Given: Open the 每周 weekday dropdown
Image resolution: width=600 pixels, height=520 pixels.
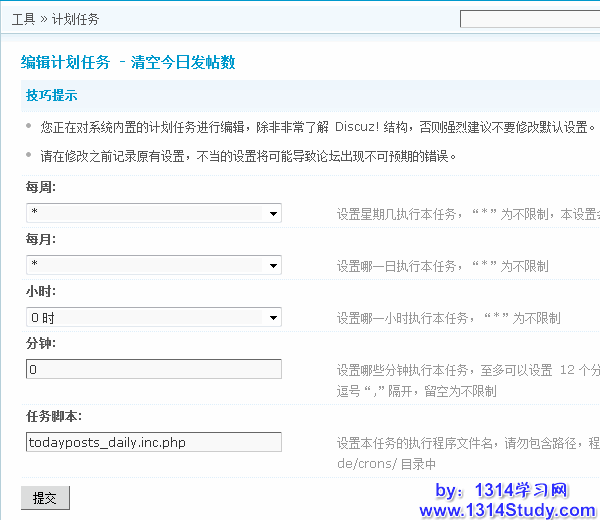Looking at the screenshot, I should pos(154,213).
